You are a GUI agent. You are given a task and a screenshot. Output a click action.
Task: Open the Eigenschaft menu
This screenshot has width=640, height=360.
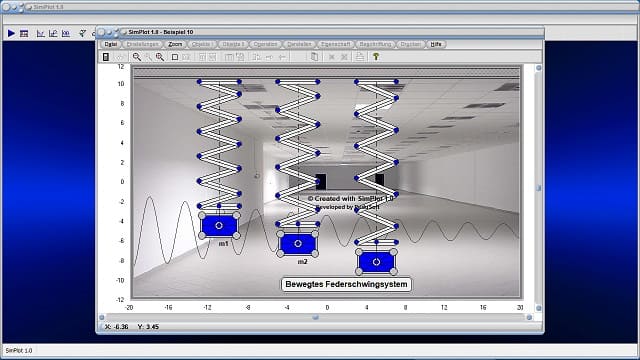pos(336,44)
